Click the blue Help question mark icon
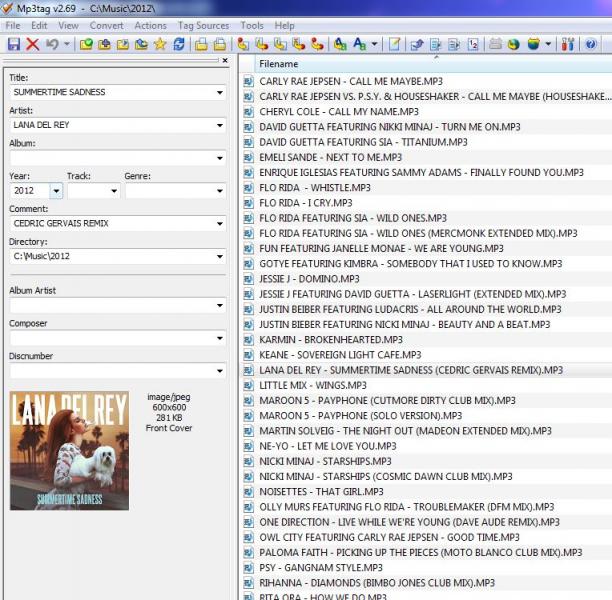 coord(591,44)
